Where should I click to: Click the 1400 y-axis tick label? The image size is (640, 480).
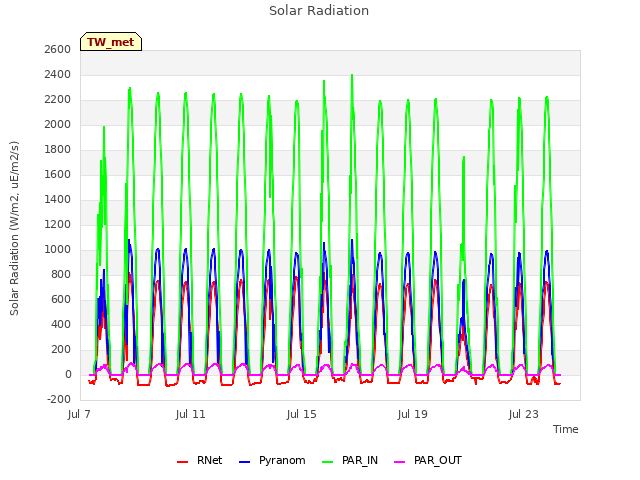(x=58, y=200)
